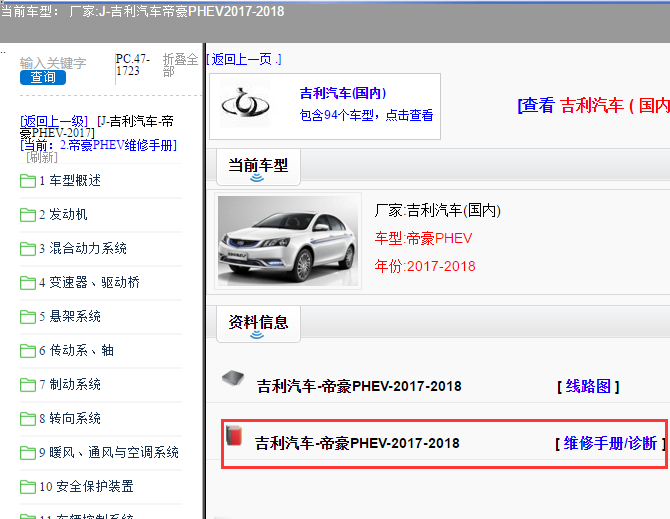
Task: Open folder icon for 5 悬架系统
Action: 28,317
